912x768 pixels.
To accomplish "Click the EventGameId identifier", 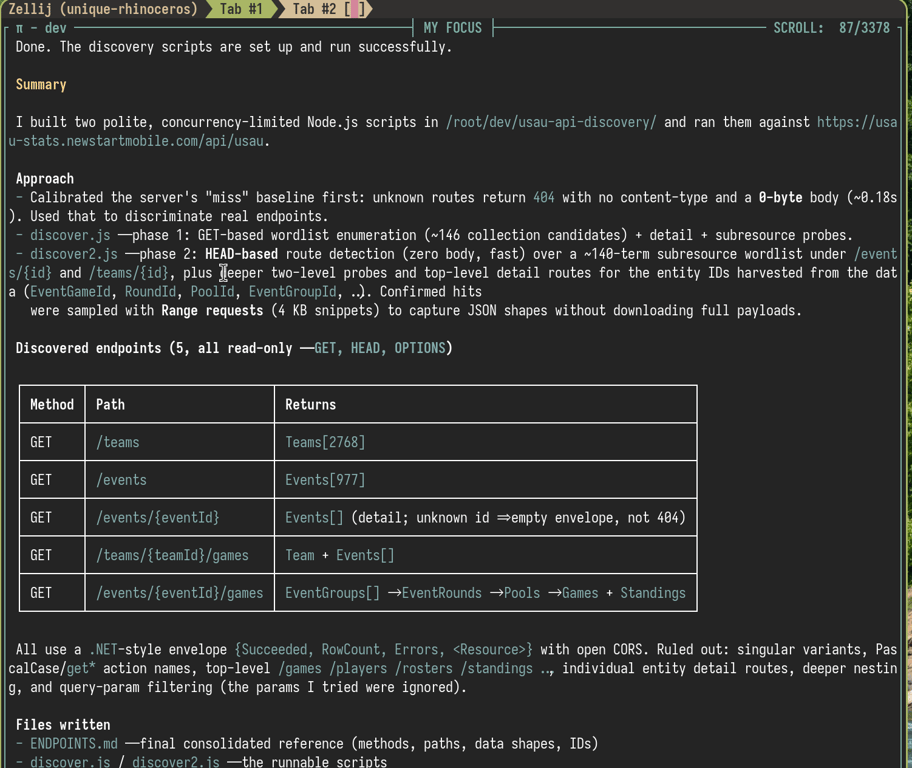I will [70, 291].
